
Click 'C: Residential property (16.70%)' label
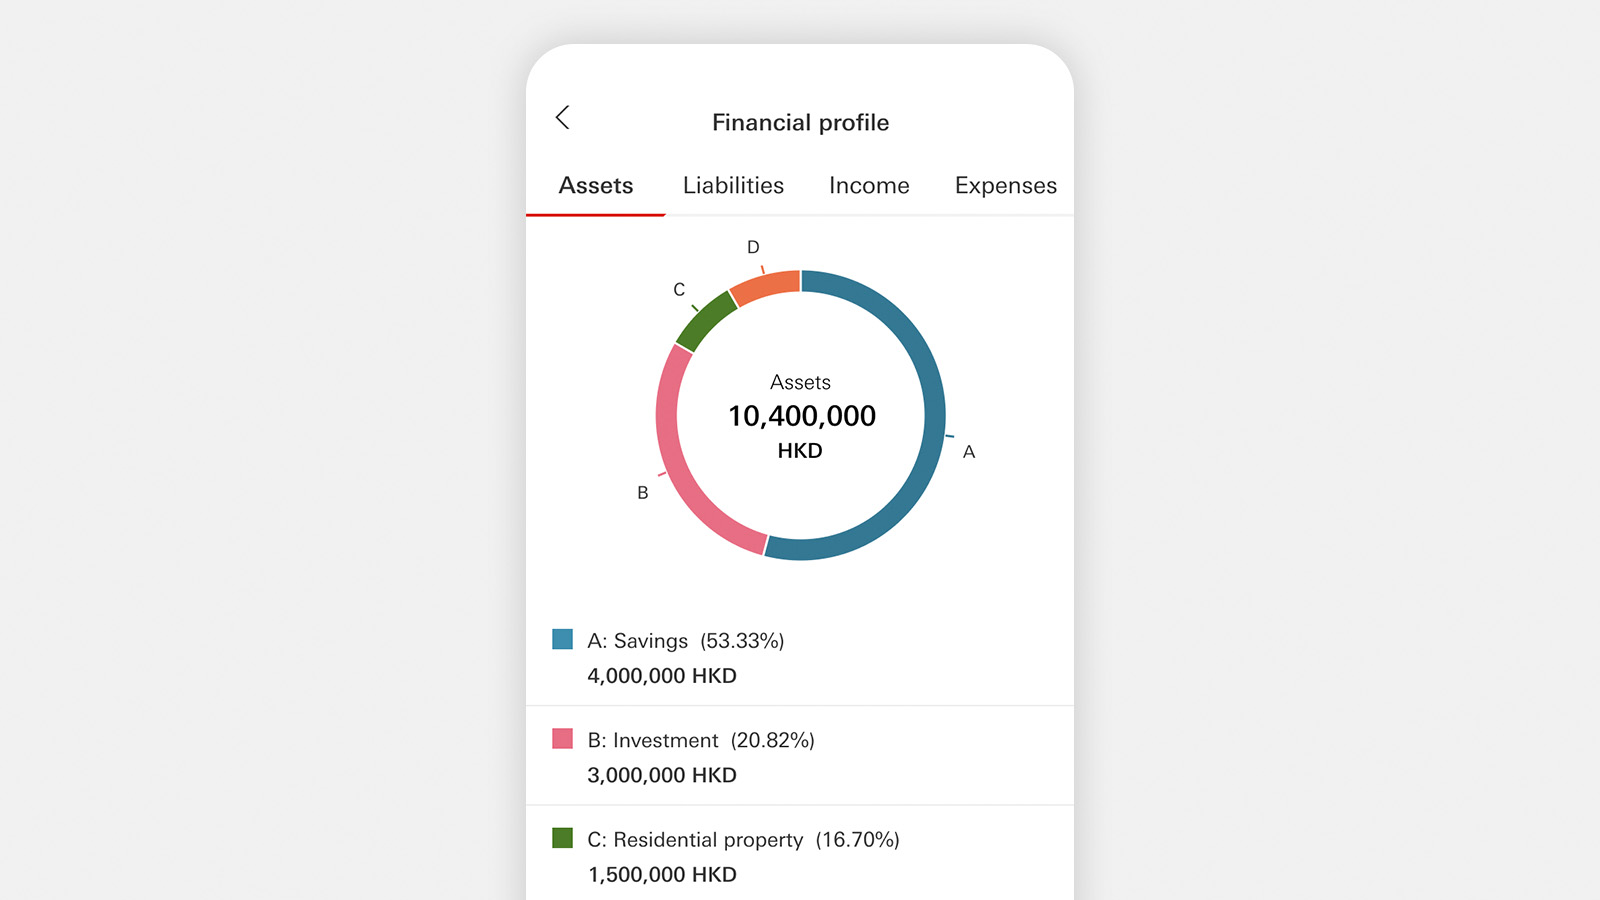point(744,840)
